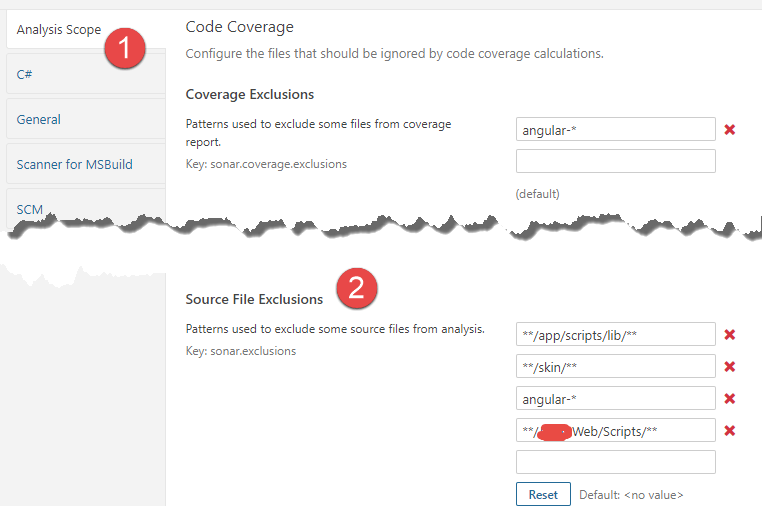Viewport: 762px width, 506px height.
Task: Select the 'Key: sonar.coverage.exclusions' text
Action: click(266, 164)
